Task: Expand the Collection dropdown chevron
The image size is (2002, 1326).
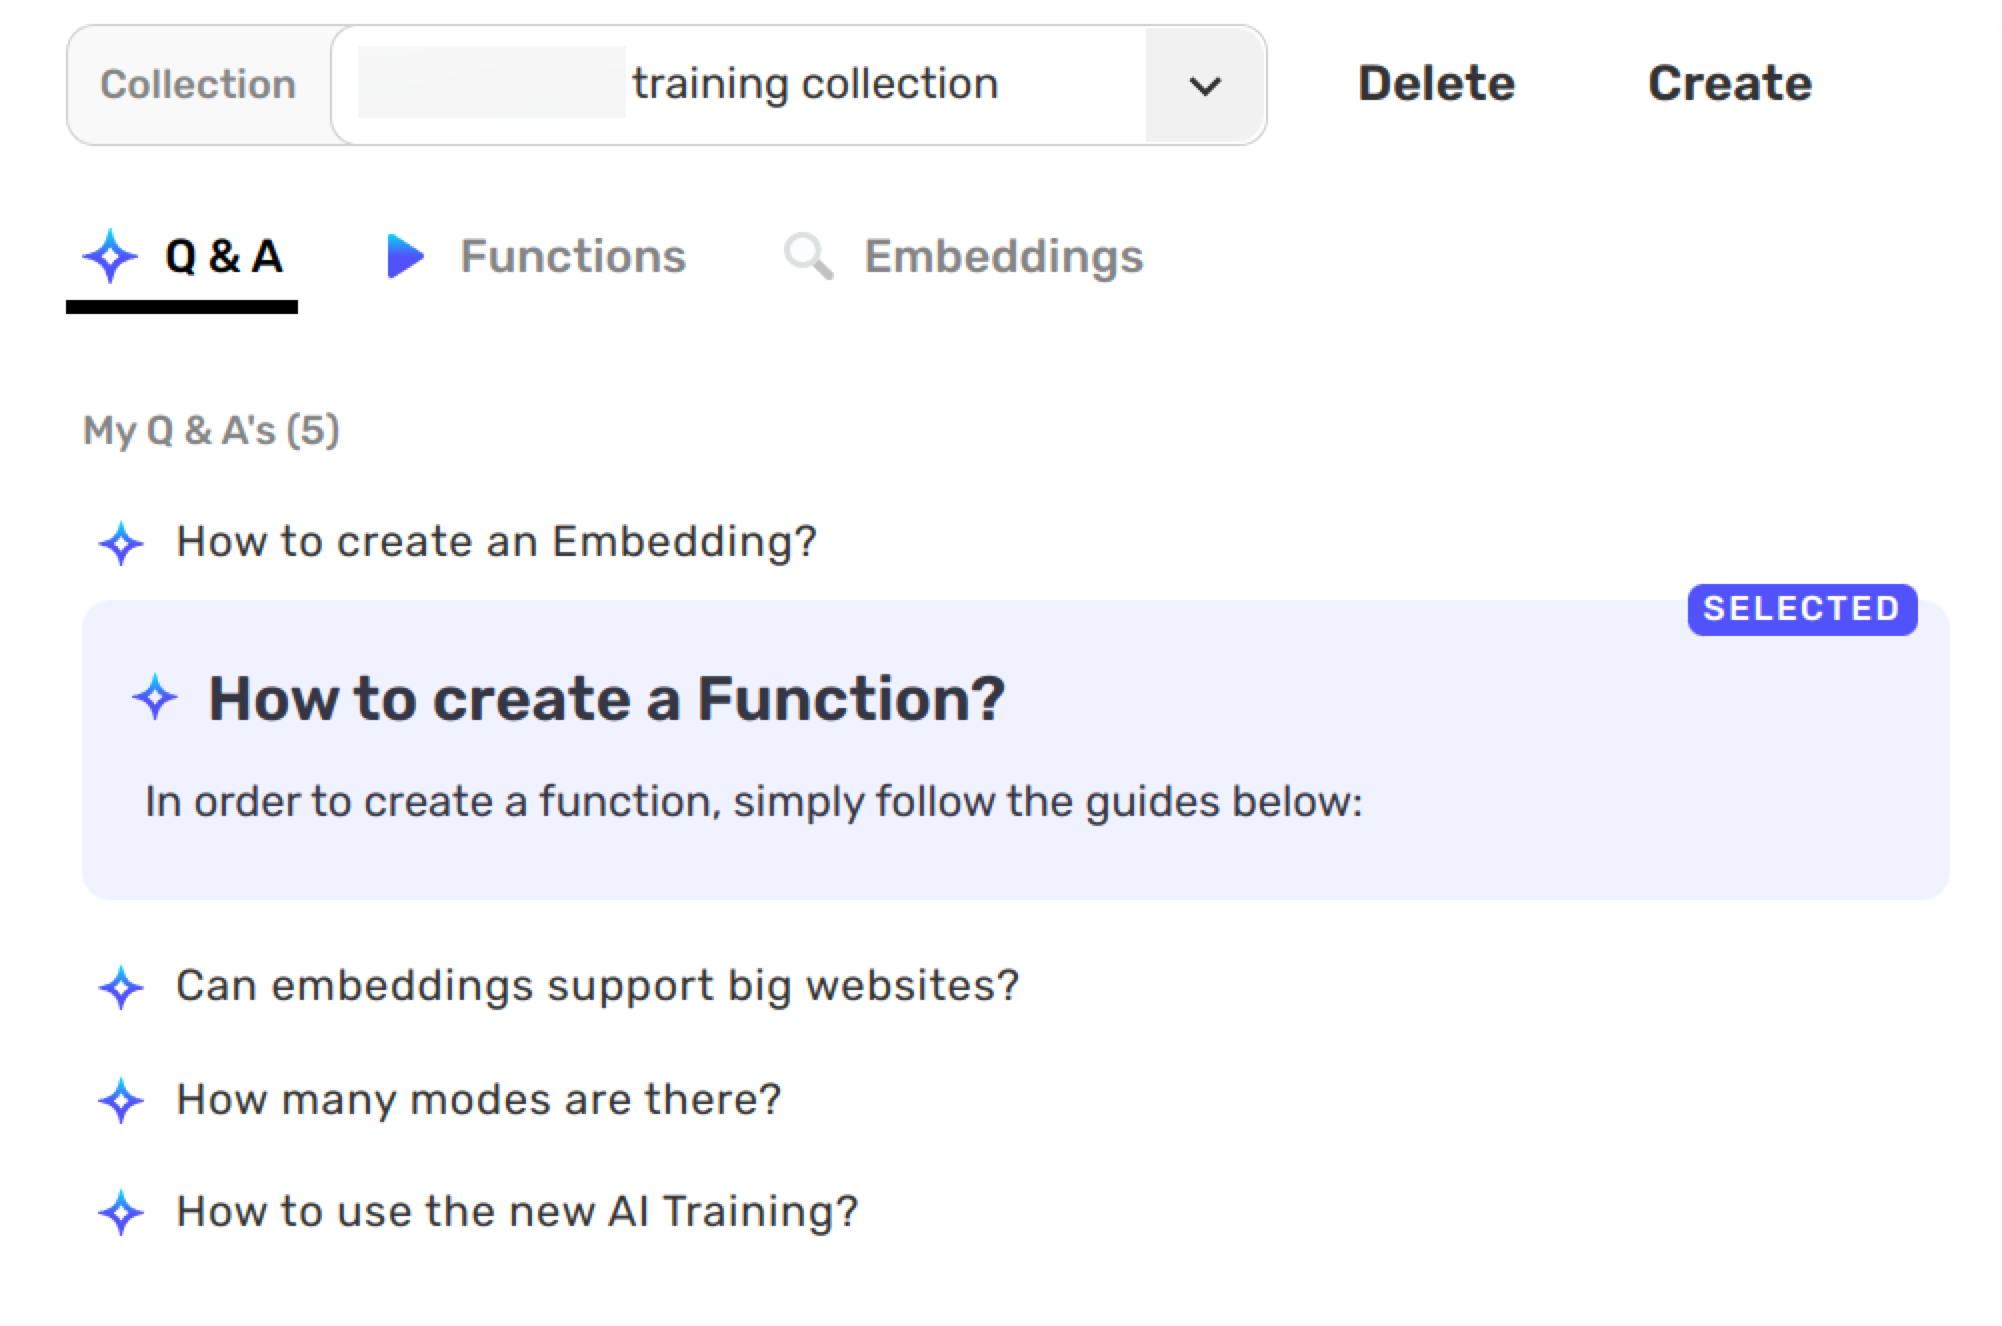Action: 1205,86
